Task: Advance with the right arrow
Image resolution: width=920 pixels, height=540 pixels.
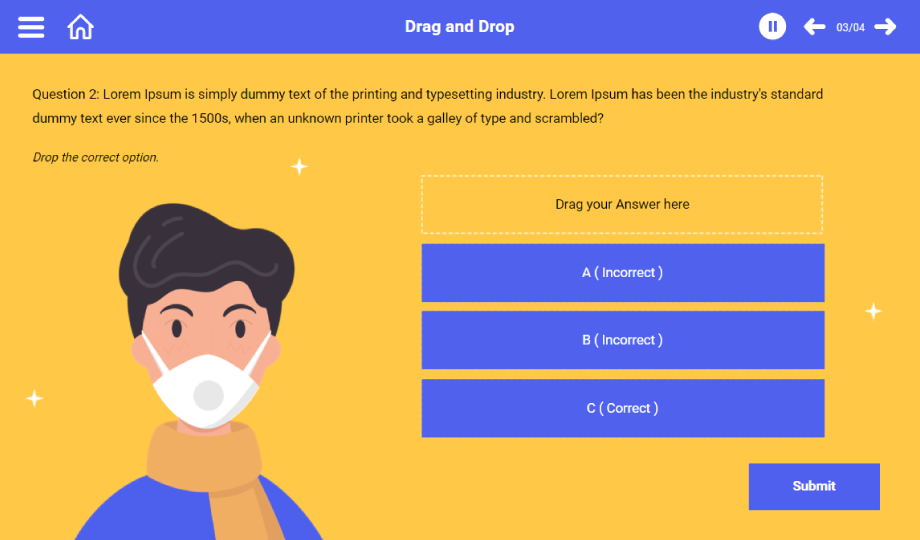Action: click(885, 26)
